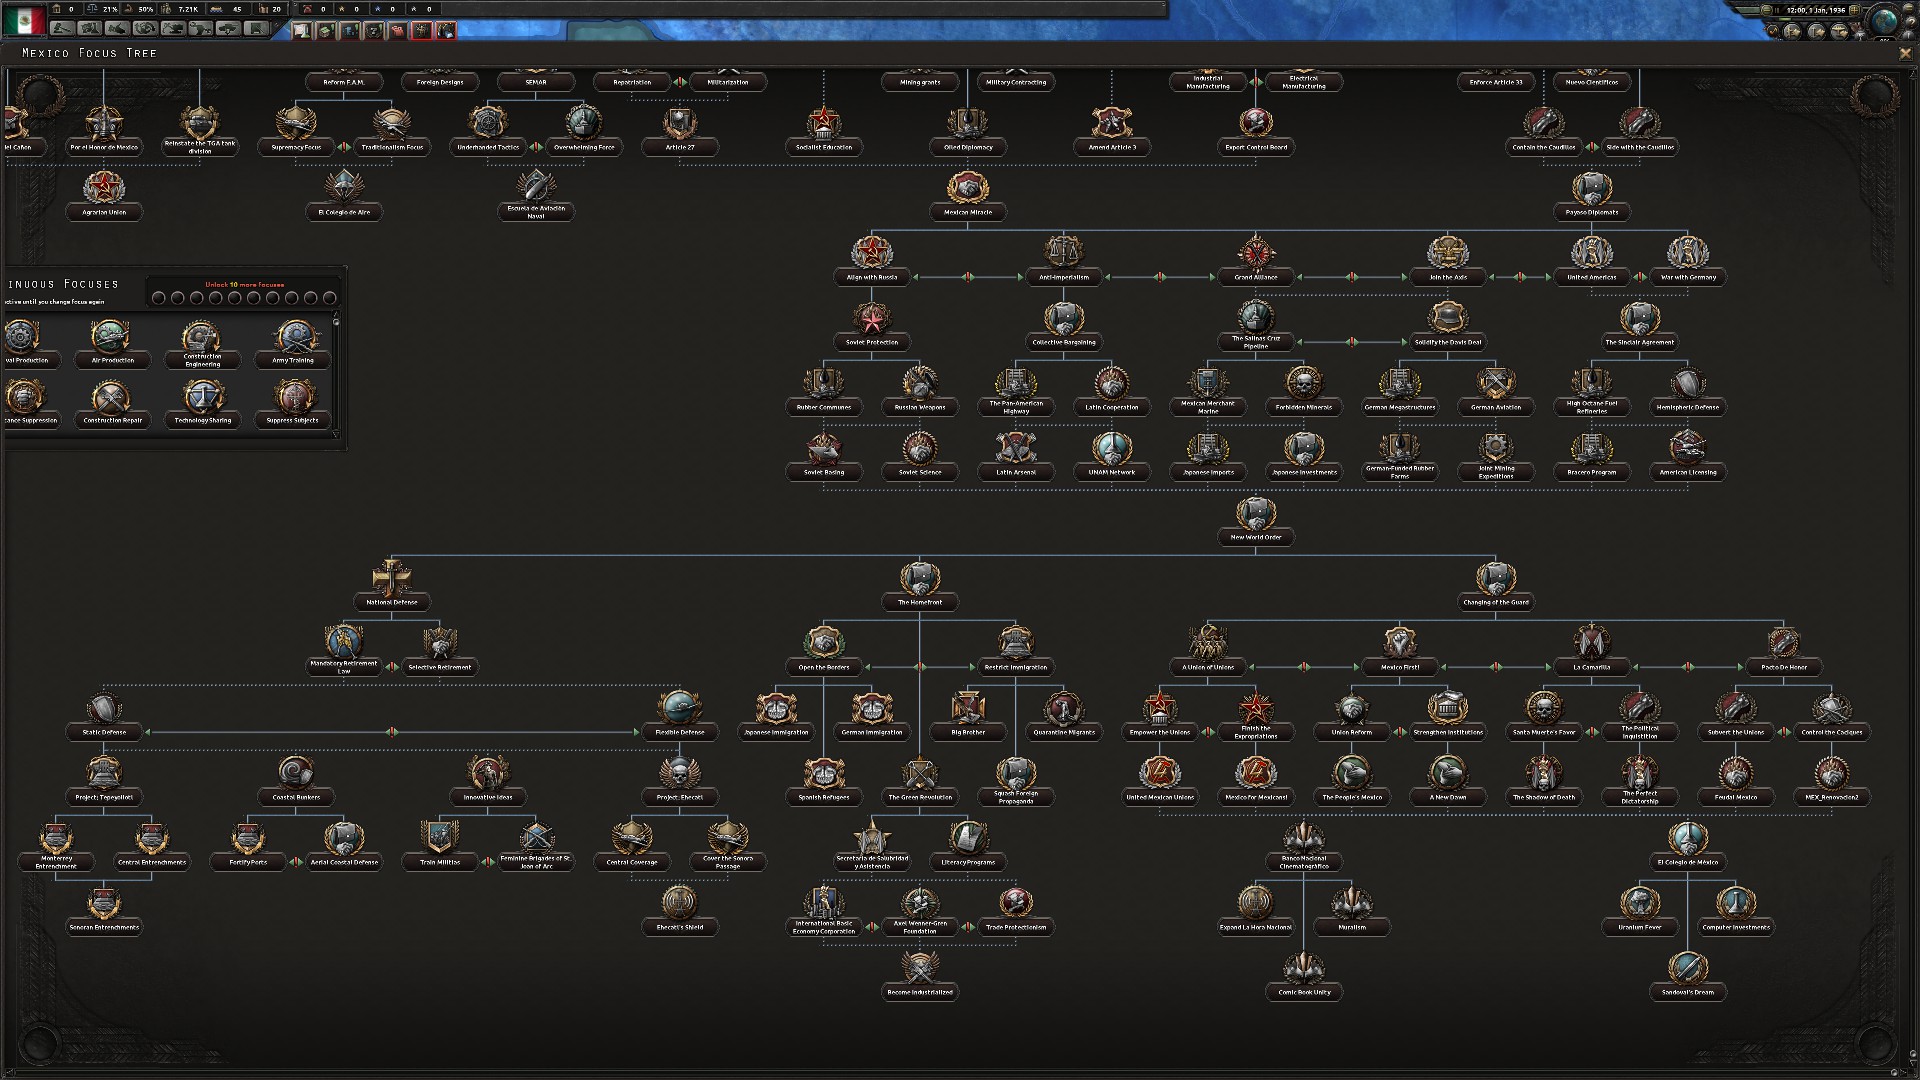Select the New World Order focus icon

point(1256,512)
